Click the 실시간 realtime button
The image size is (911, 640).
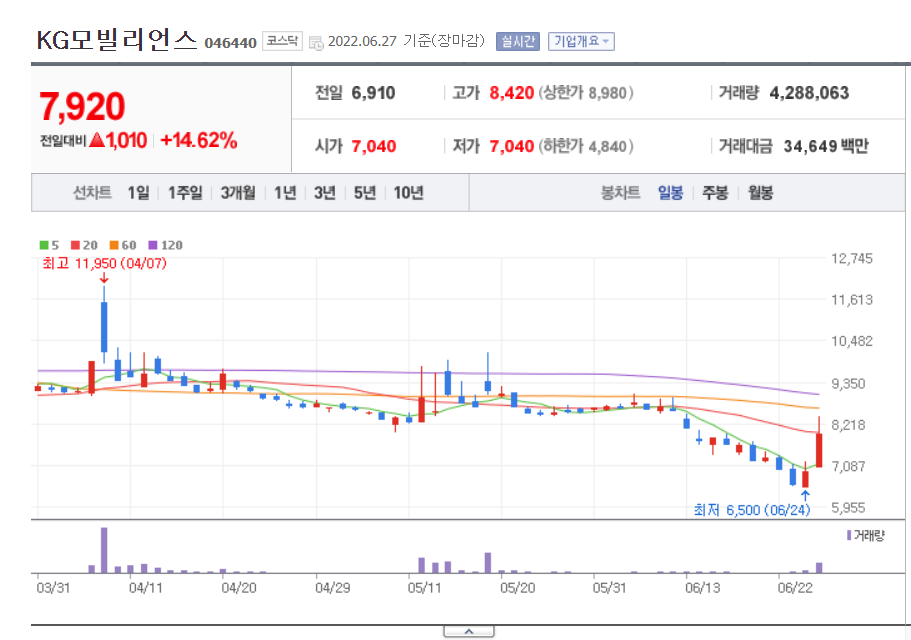click(x=518, y=41)
